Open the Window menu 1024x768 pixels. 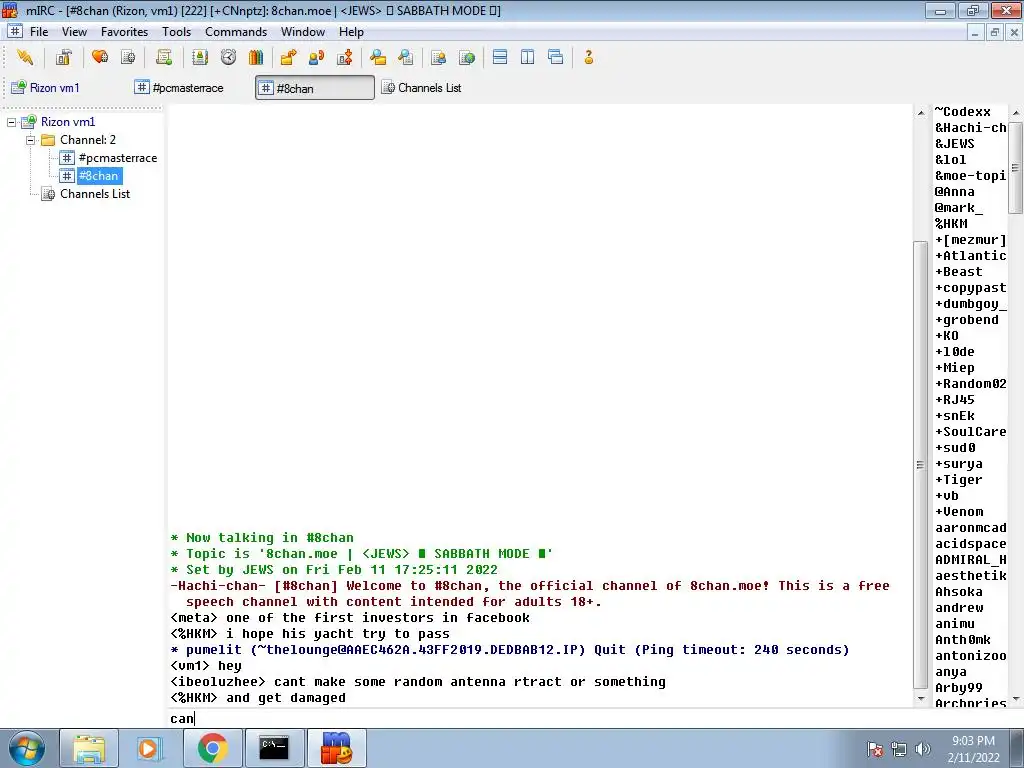point(302,32)
